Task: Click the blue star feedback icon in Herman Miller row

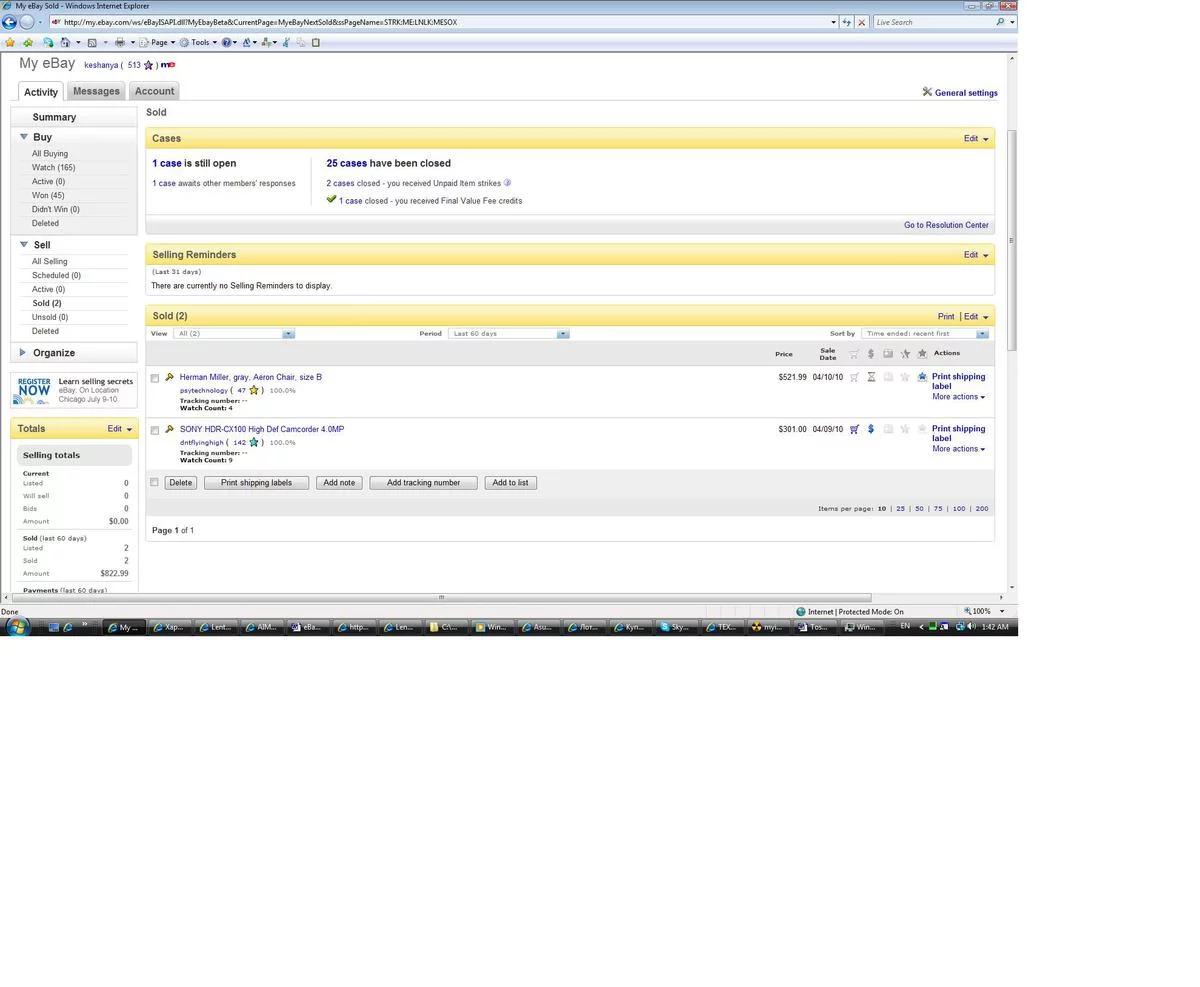Action: (x=922, y=377)
